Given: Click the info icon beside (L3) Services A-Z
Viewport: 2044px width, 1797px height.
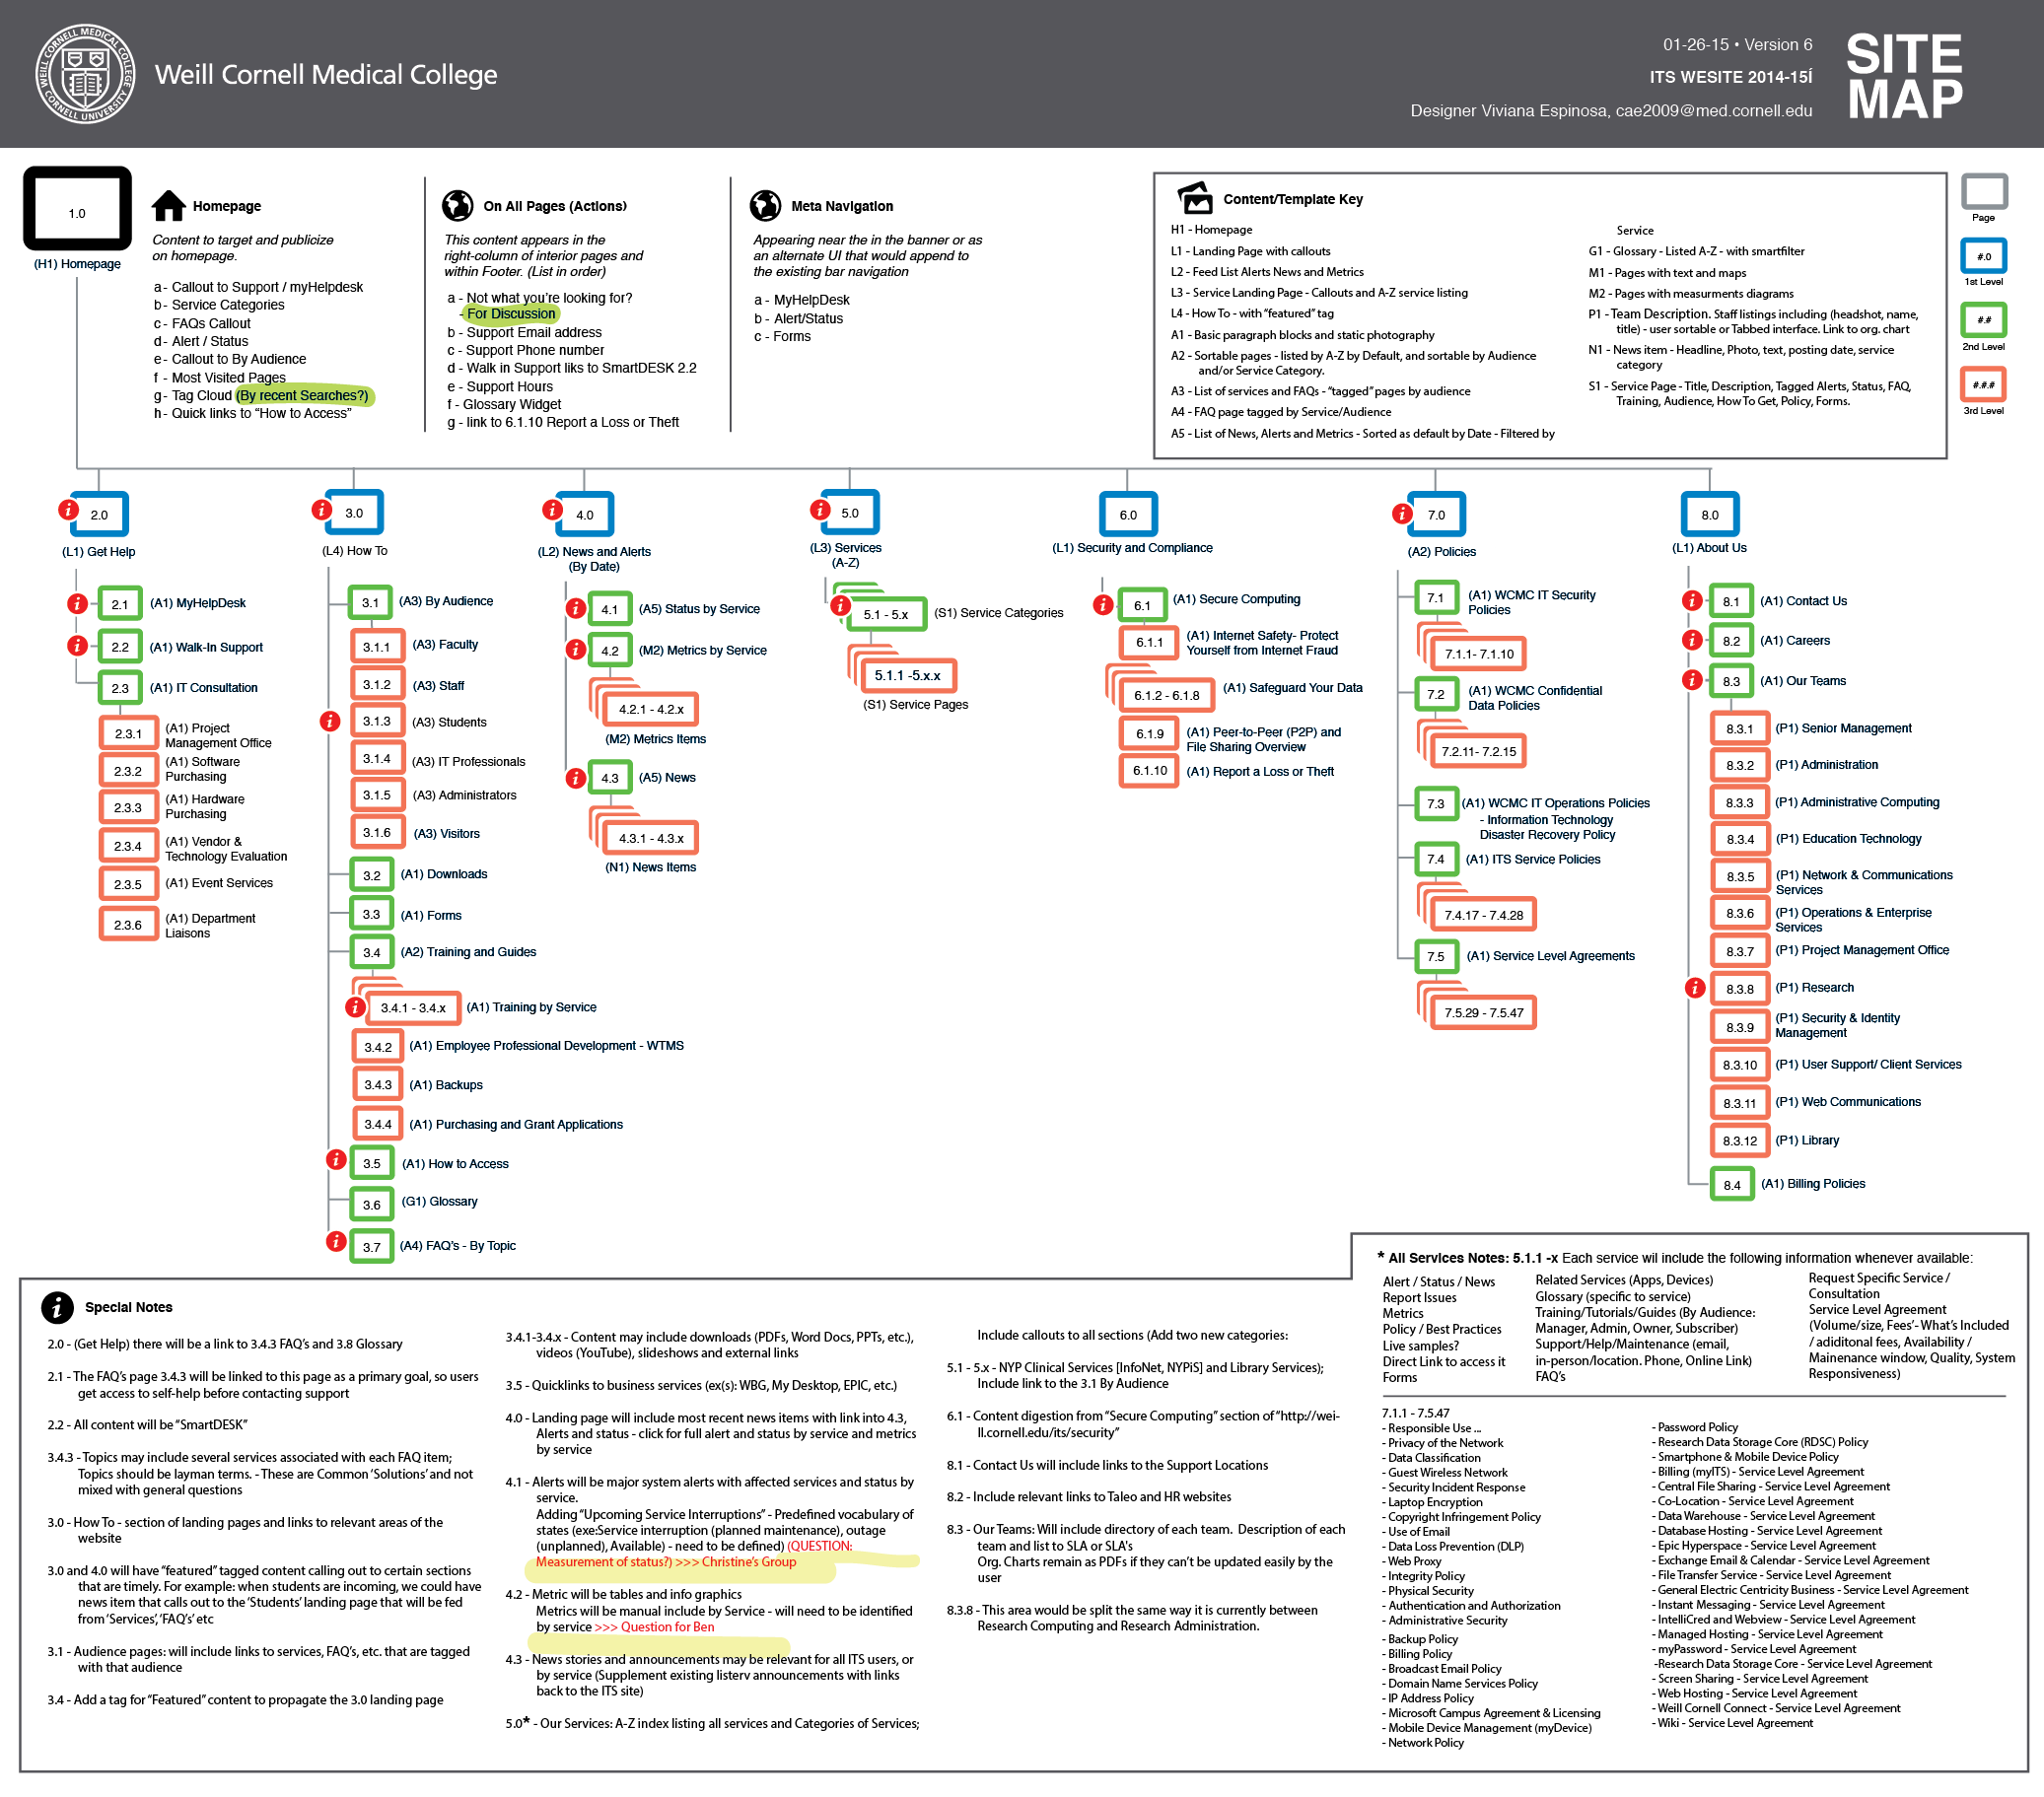Looking at the screenshot, I should click(820, 508).
